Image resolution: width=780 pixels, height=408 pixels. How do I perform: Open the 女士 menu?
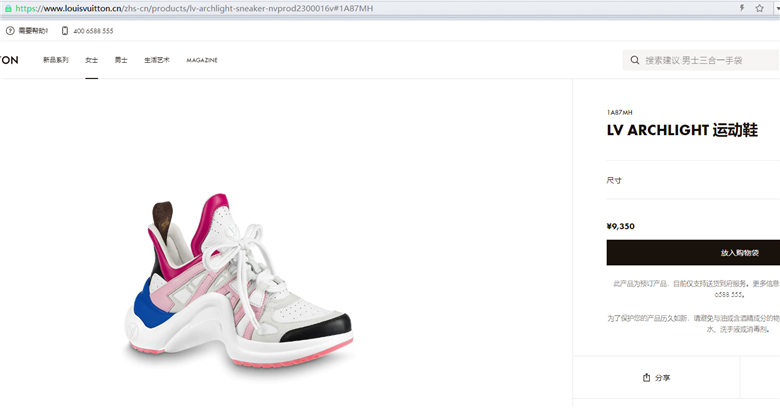92,60
